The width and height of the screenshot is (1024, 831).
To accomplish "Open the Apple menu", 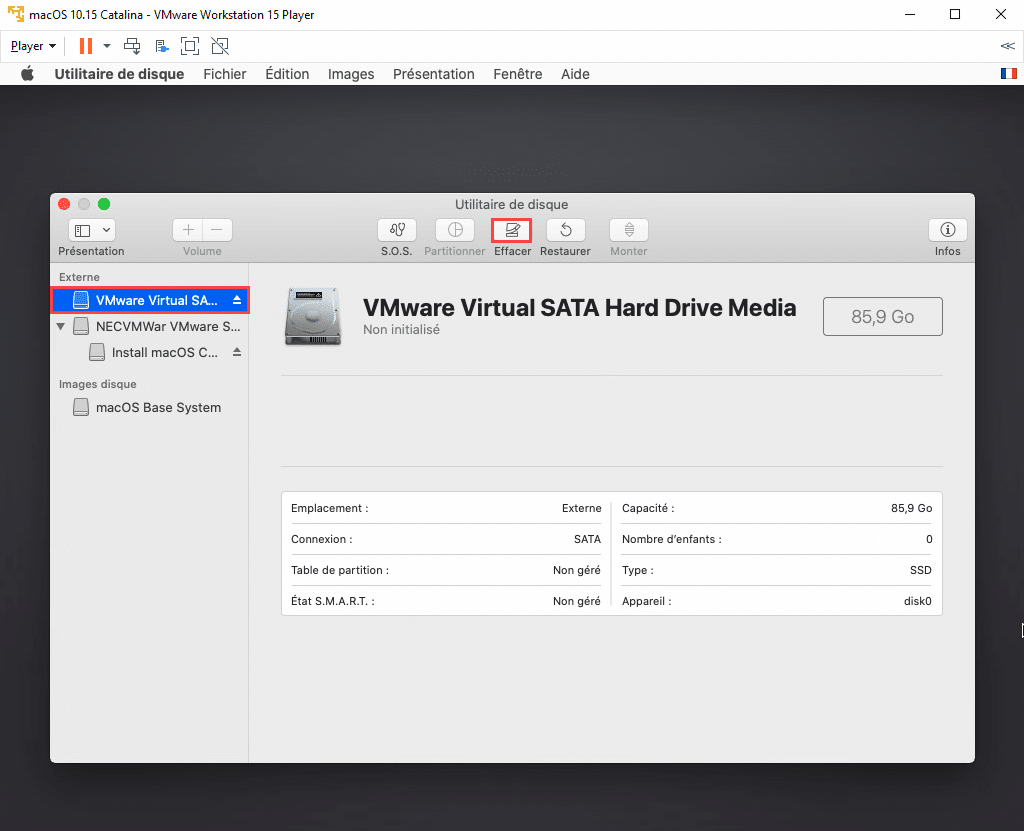I will pos(28,74).
